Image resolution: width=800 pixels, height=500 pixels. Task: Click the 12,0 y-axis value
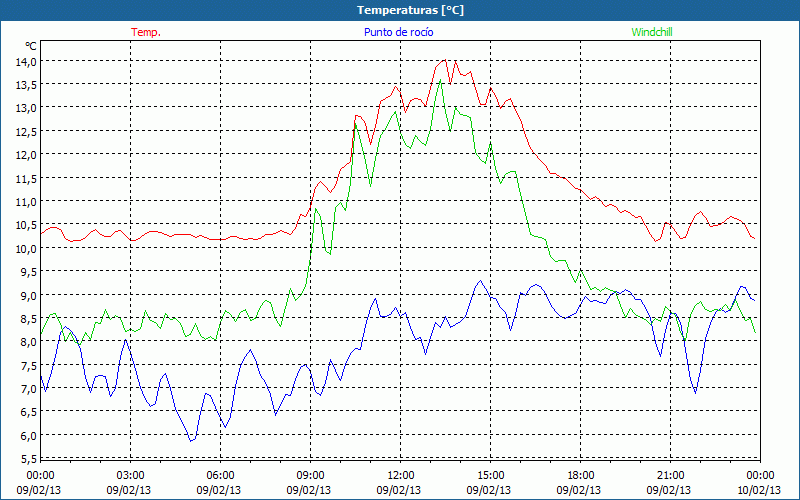pos(26,155)
